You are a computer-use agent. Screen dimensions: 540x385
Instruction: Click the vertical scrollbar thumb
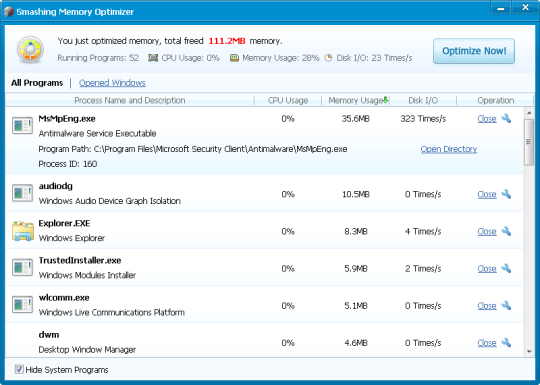click(x=529, y=142)
